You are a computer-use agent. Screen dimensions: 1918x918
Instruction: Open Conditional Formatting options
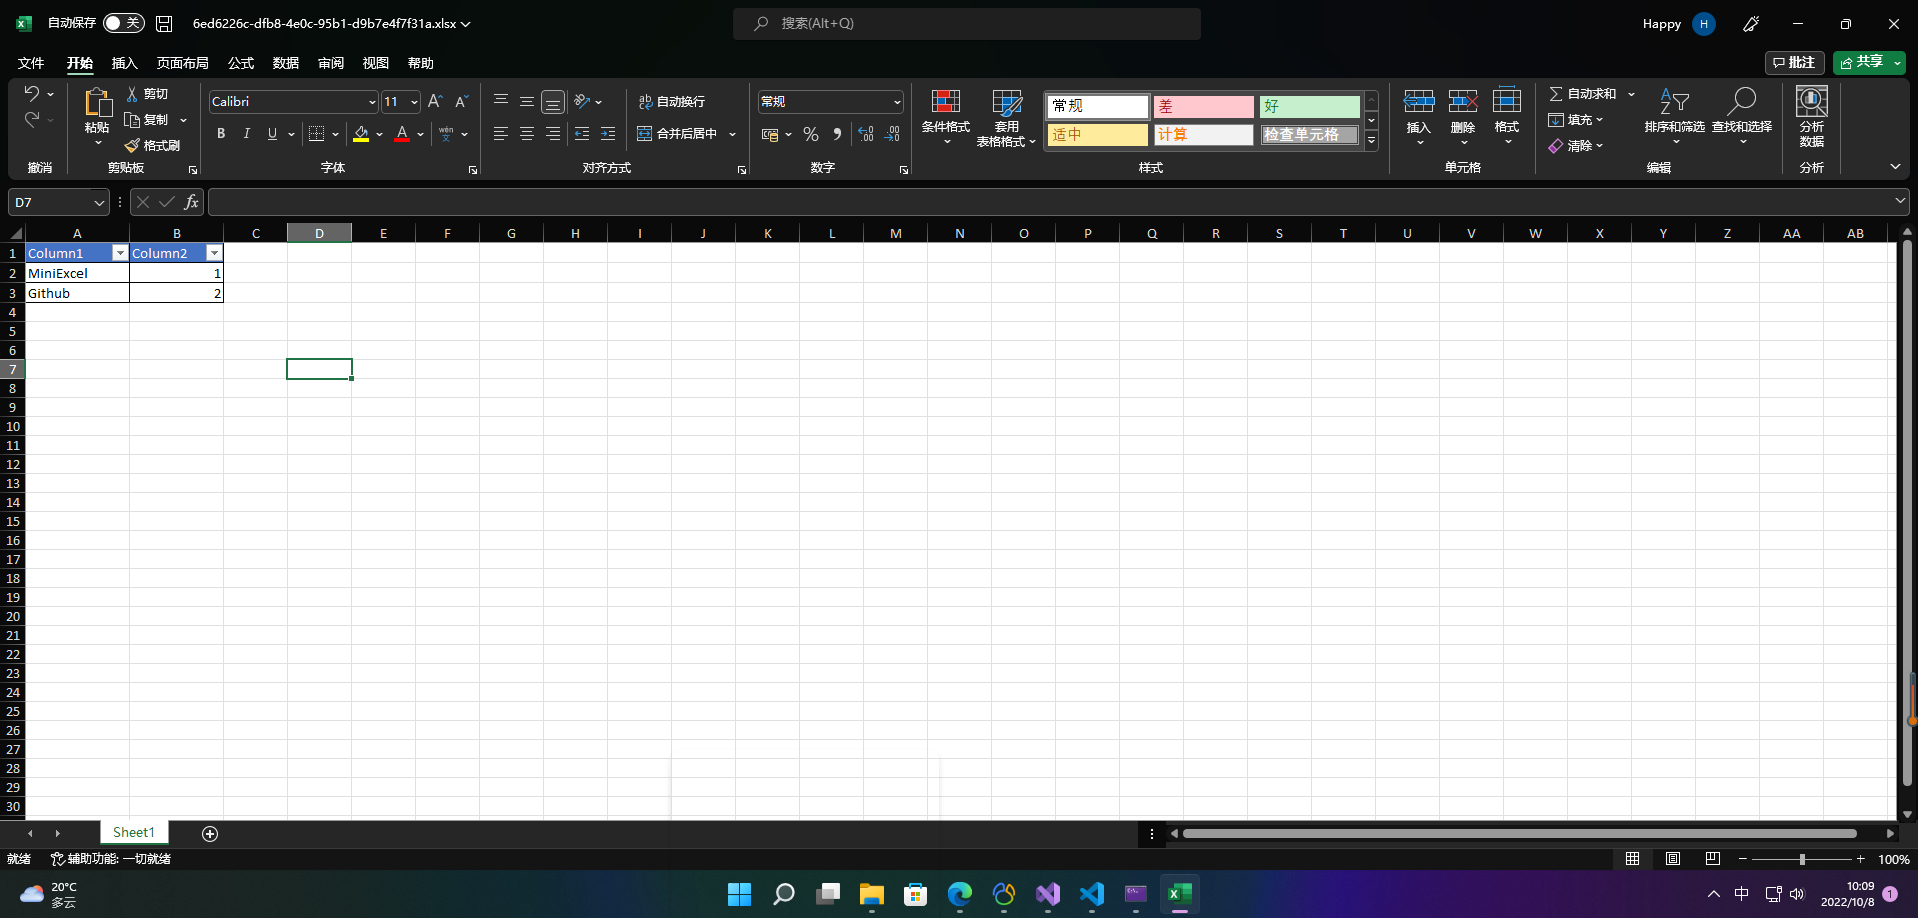coord(945,117)
